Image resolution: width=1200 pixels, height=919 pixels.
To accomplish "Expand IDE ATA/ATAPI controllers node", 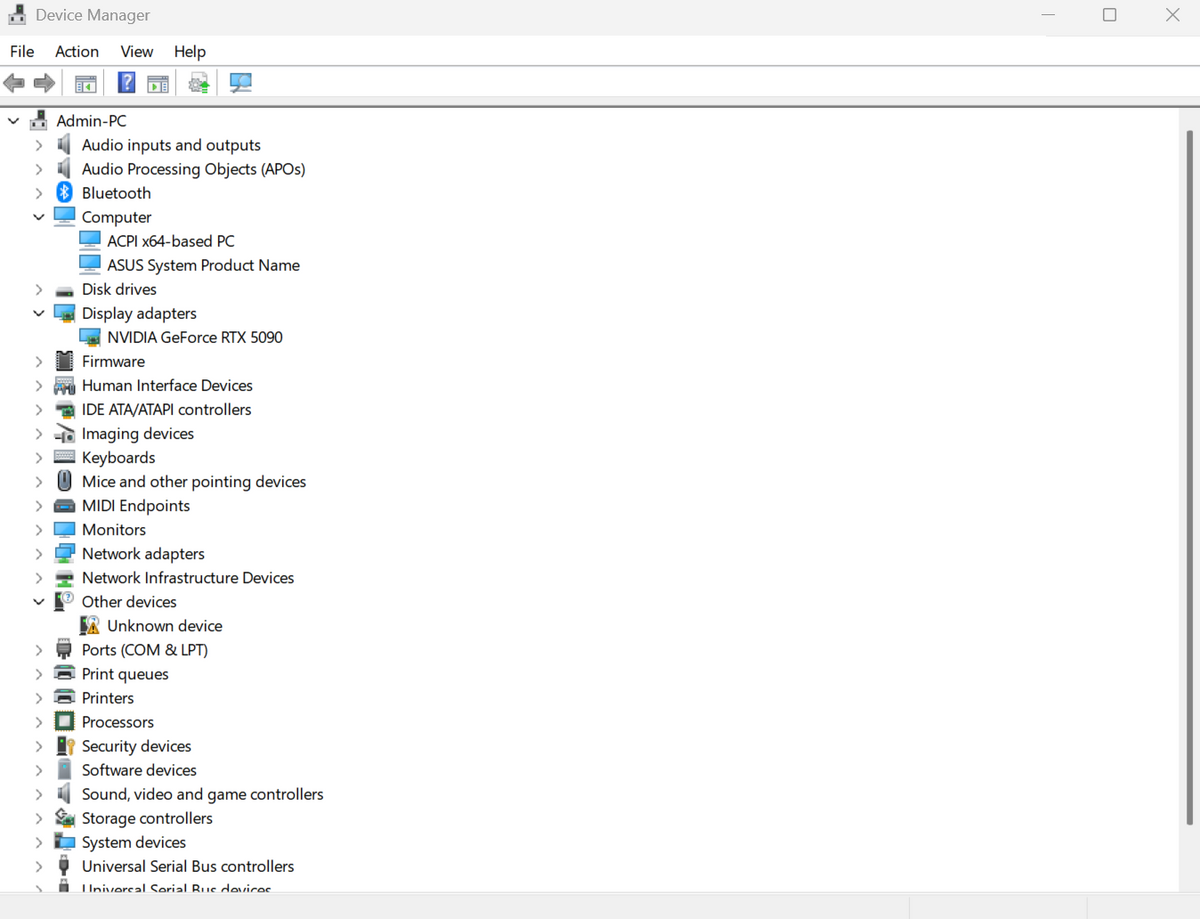I will pyautogui.click(x=39, y=409).
